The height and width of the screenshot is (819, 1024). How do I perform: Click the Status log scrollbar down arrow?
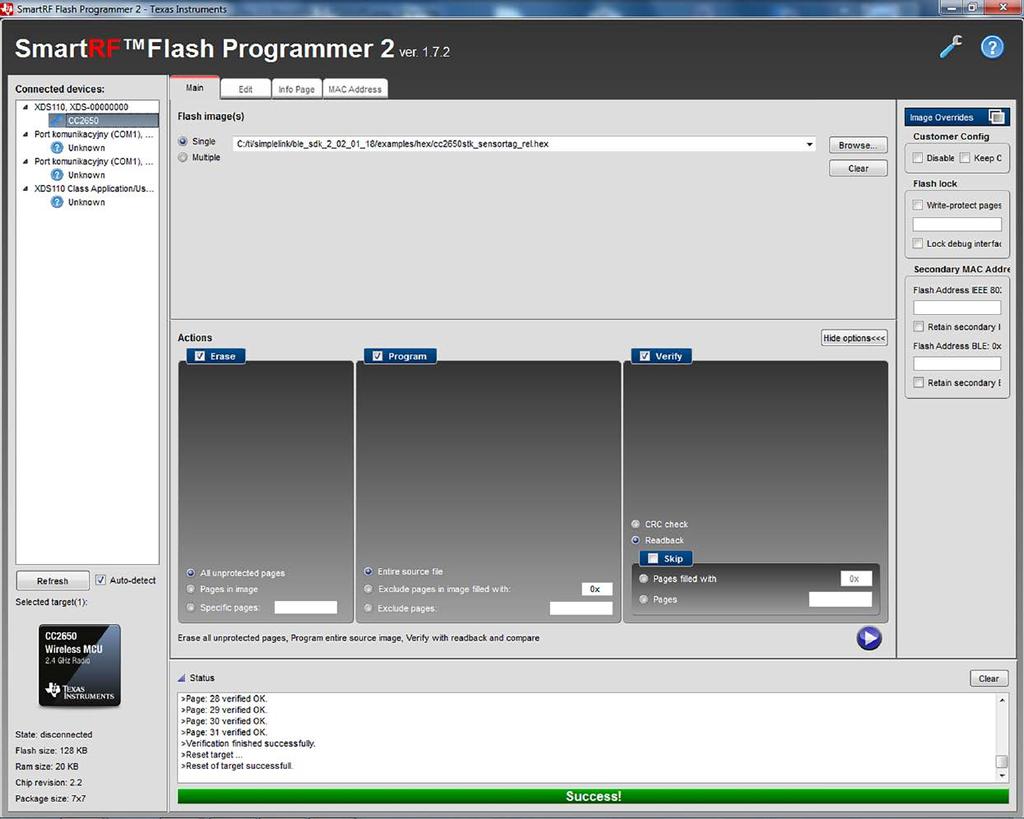[x=1002, y=776]
